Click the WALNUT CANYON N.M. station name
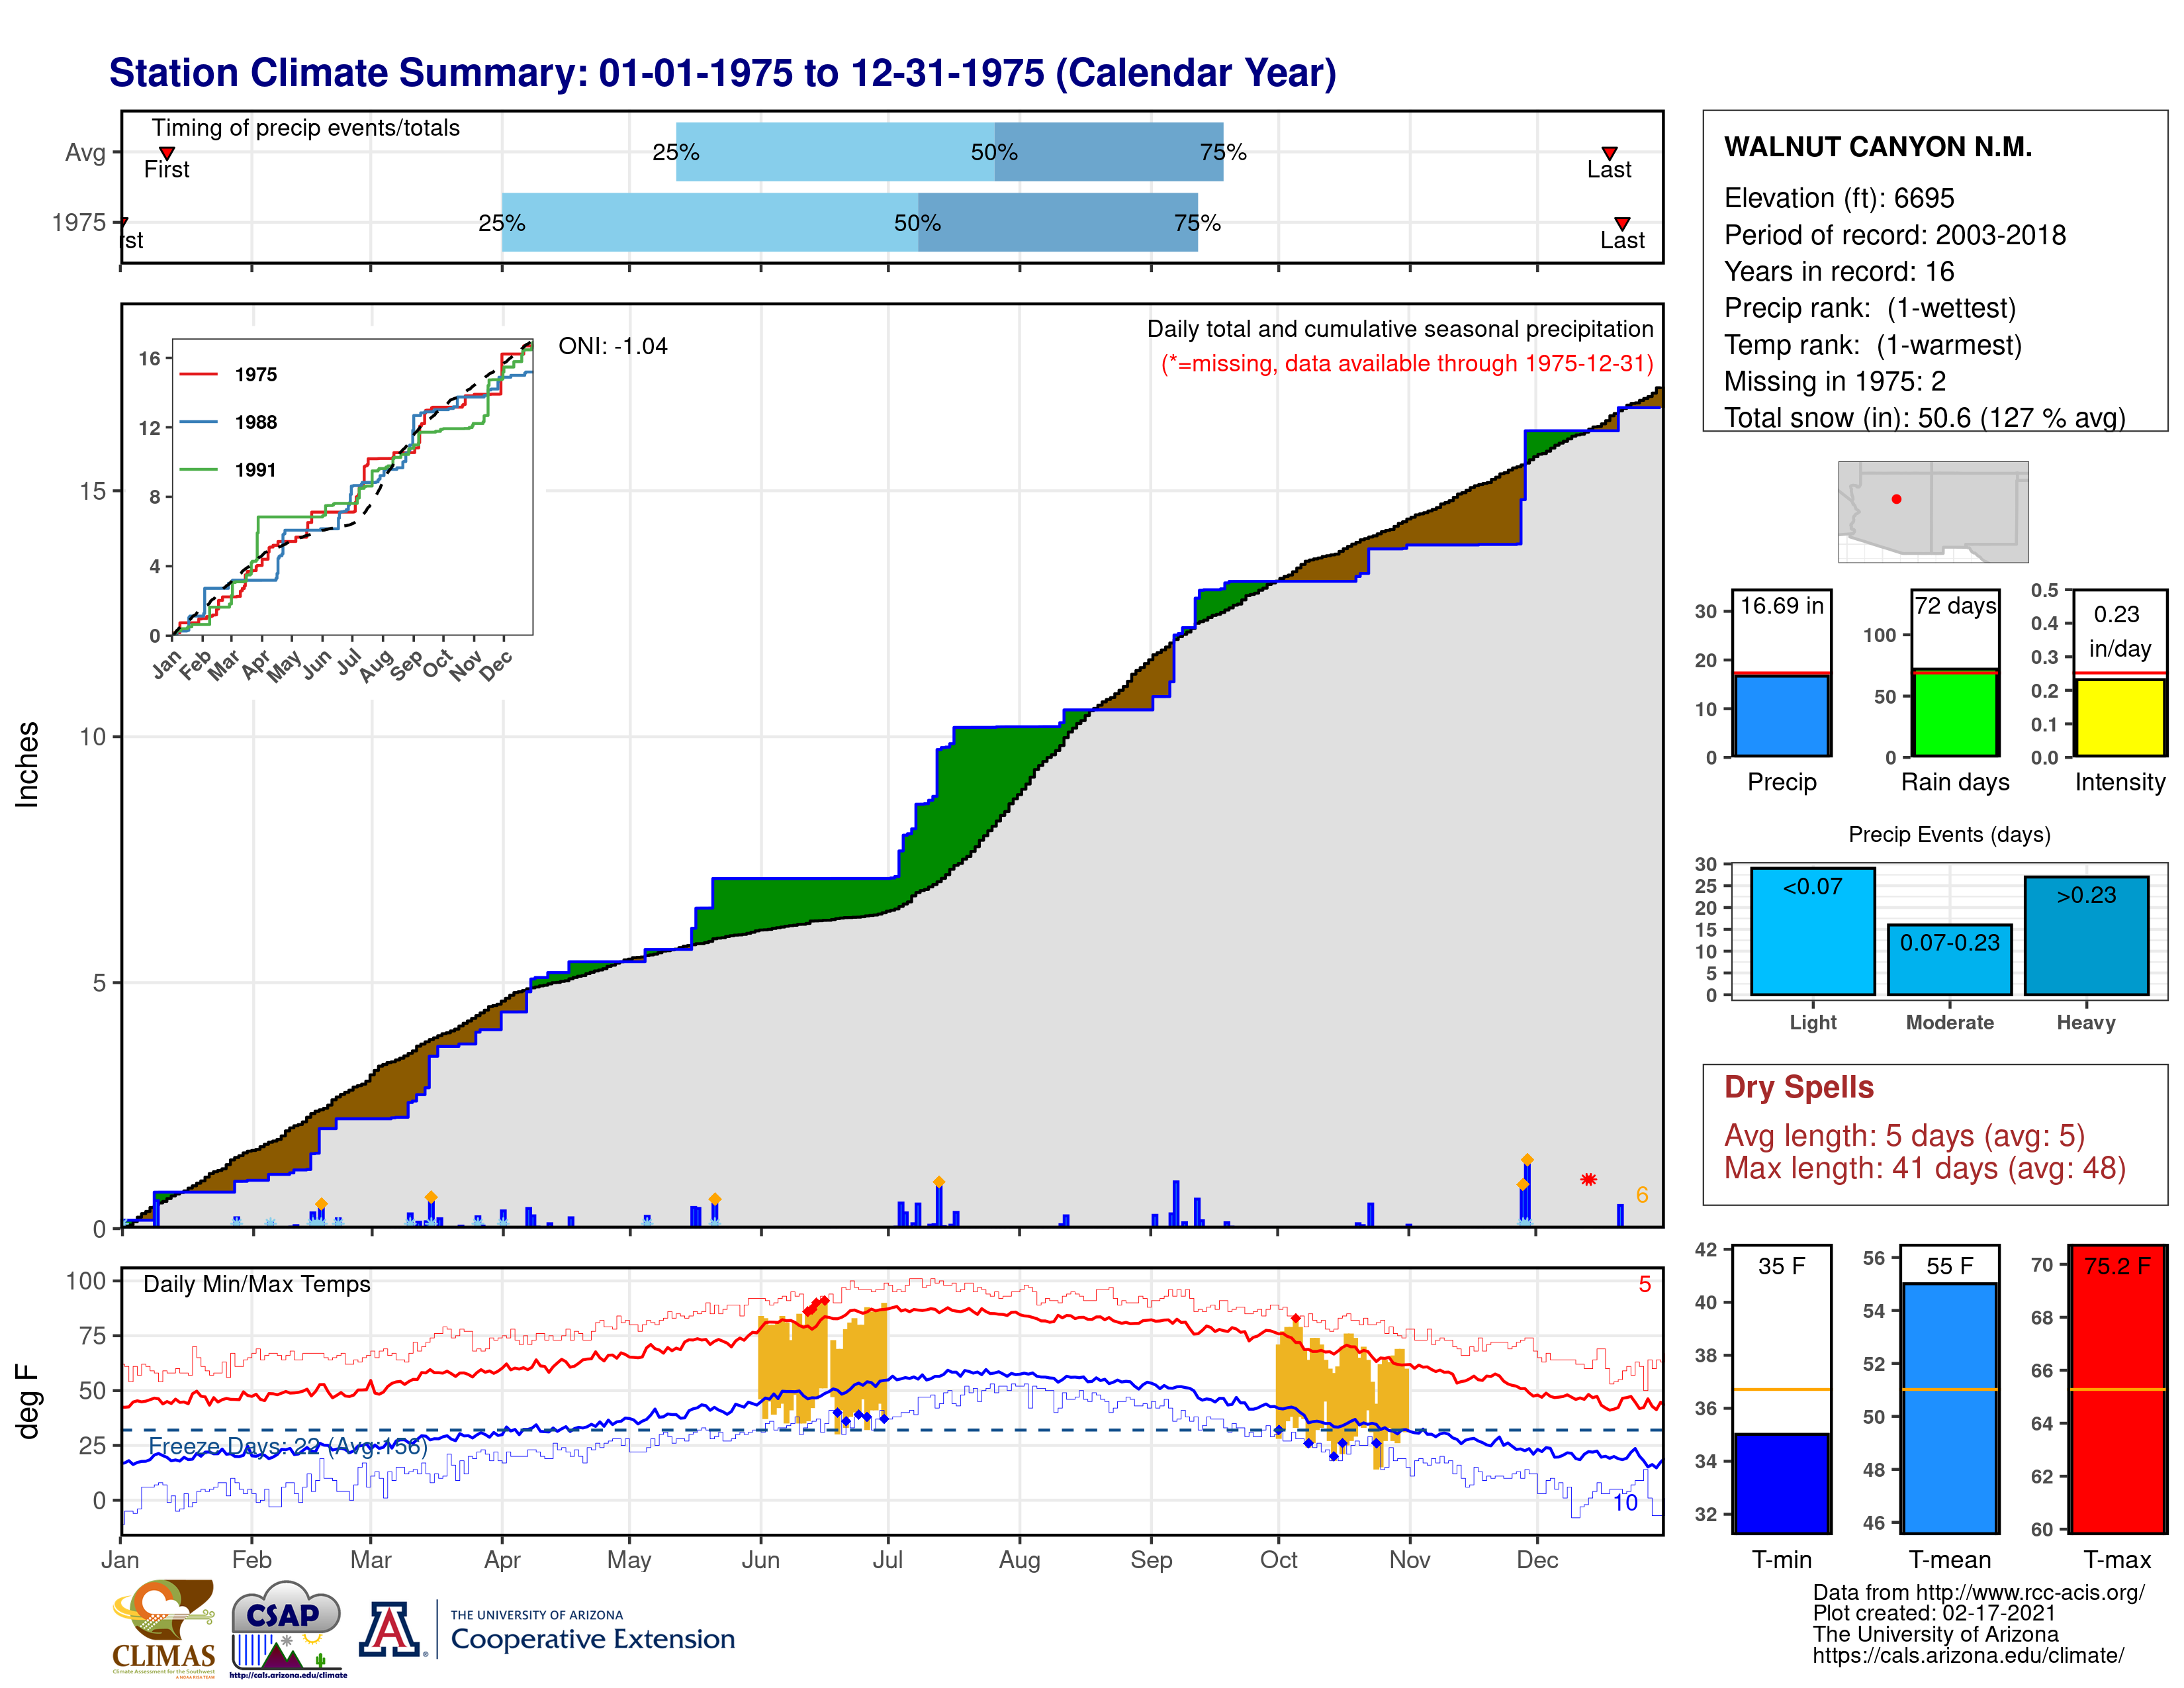2184x1688 pixels. pos(1877,147)
